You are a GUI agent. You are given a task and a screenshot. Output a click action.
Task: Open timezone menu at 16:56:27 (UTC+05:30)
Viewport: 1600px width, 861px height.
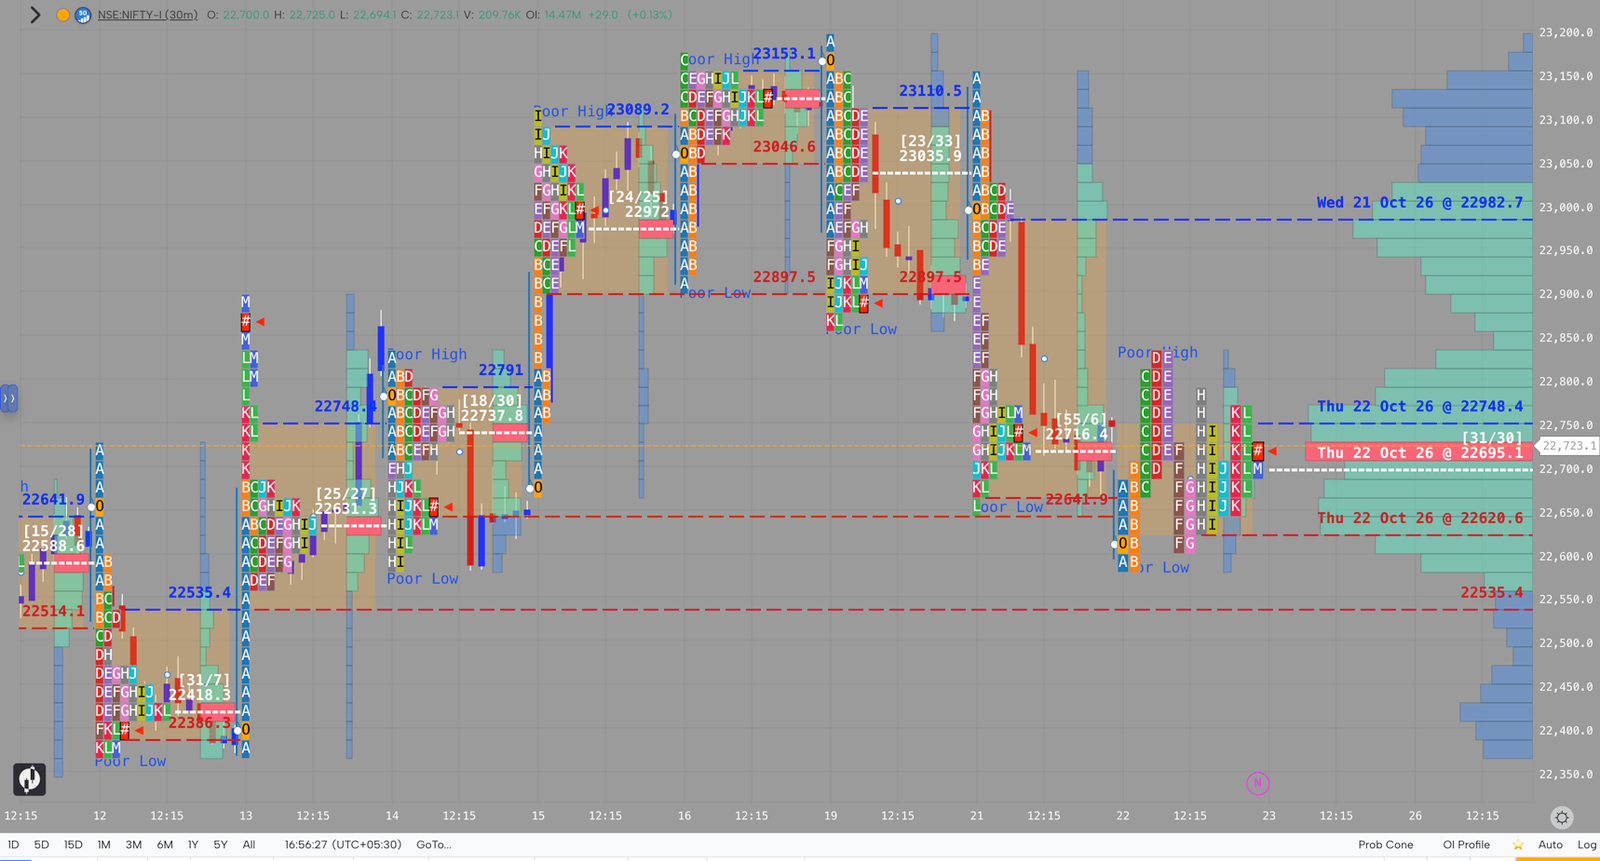click(x=343, y=845)
